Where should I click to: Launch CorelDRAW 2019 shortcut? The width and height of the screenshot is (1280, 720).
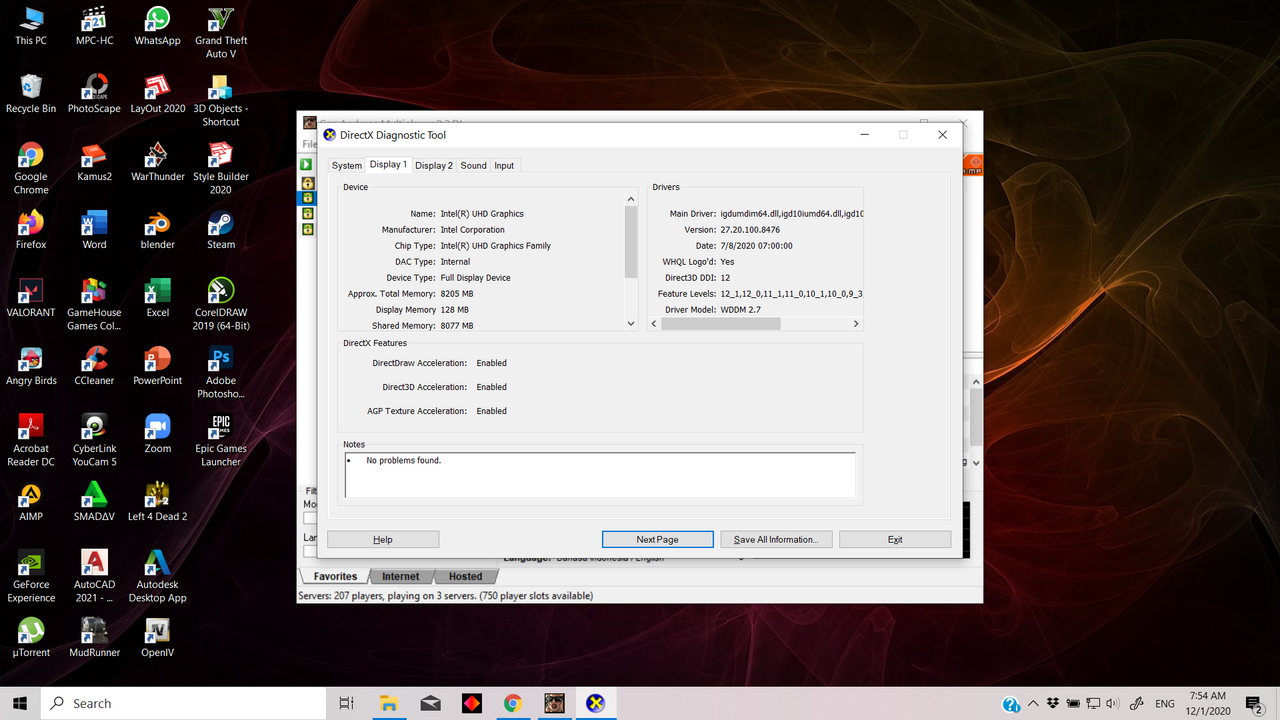pos(221,304)
